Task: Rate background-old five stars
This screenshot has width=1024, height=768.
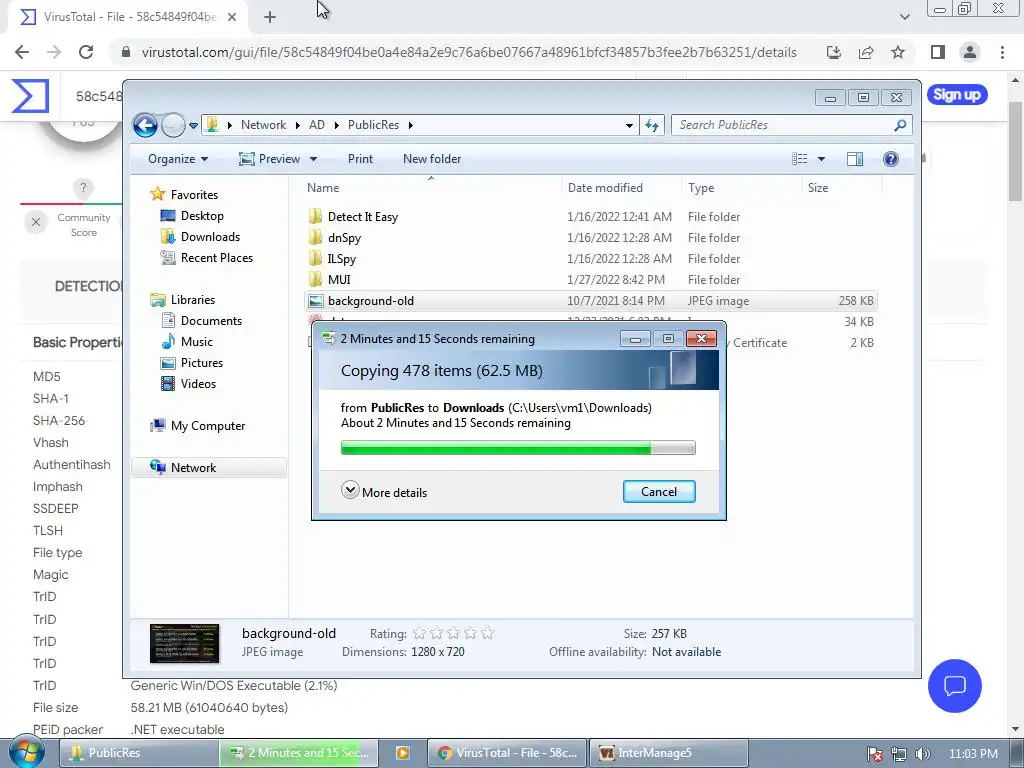Action: click(x=487, y=633)
